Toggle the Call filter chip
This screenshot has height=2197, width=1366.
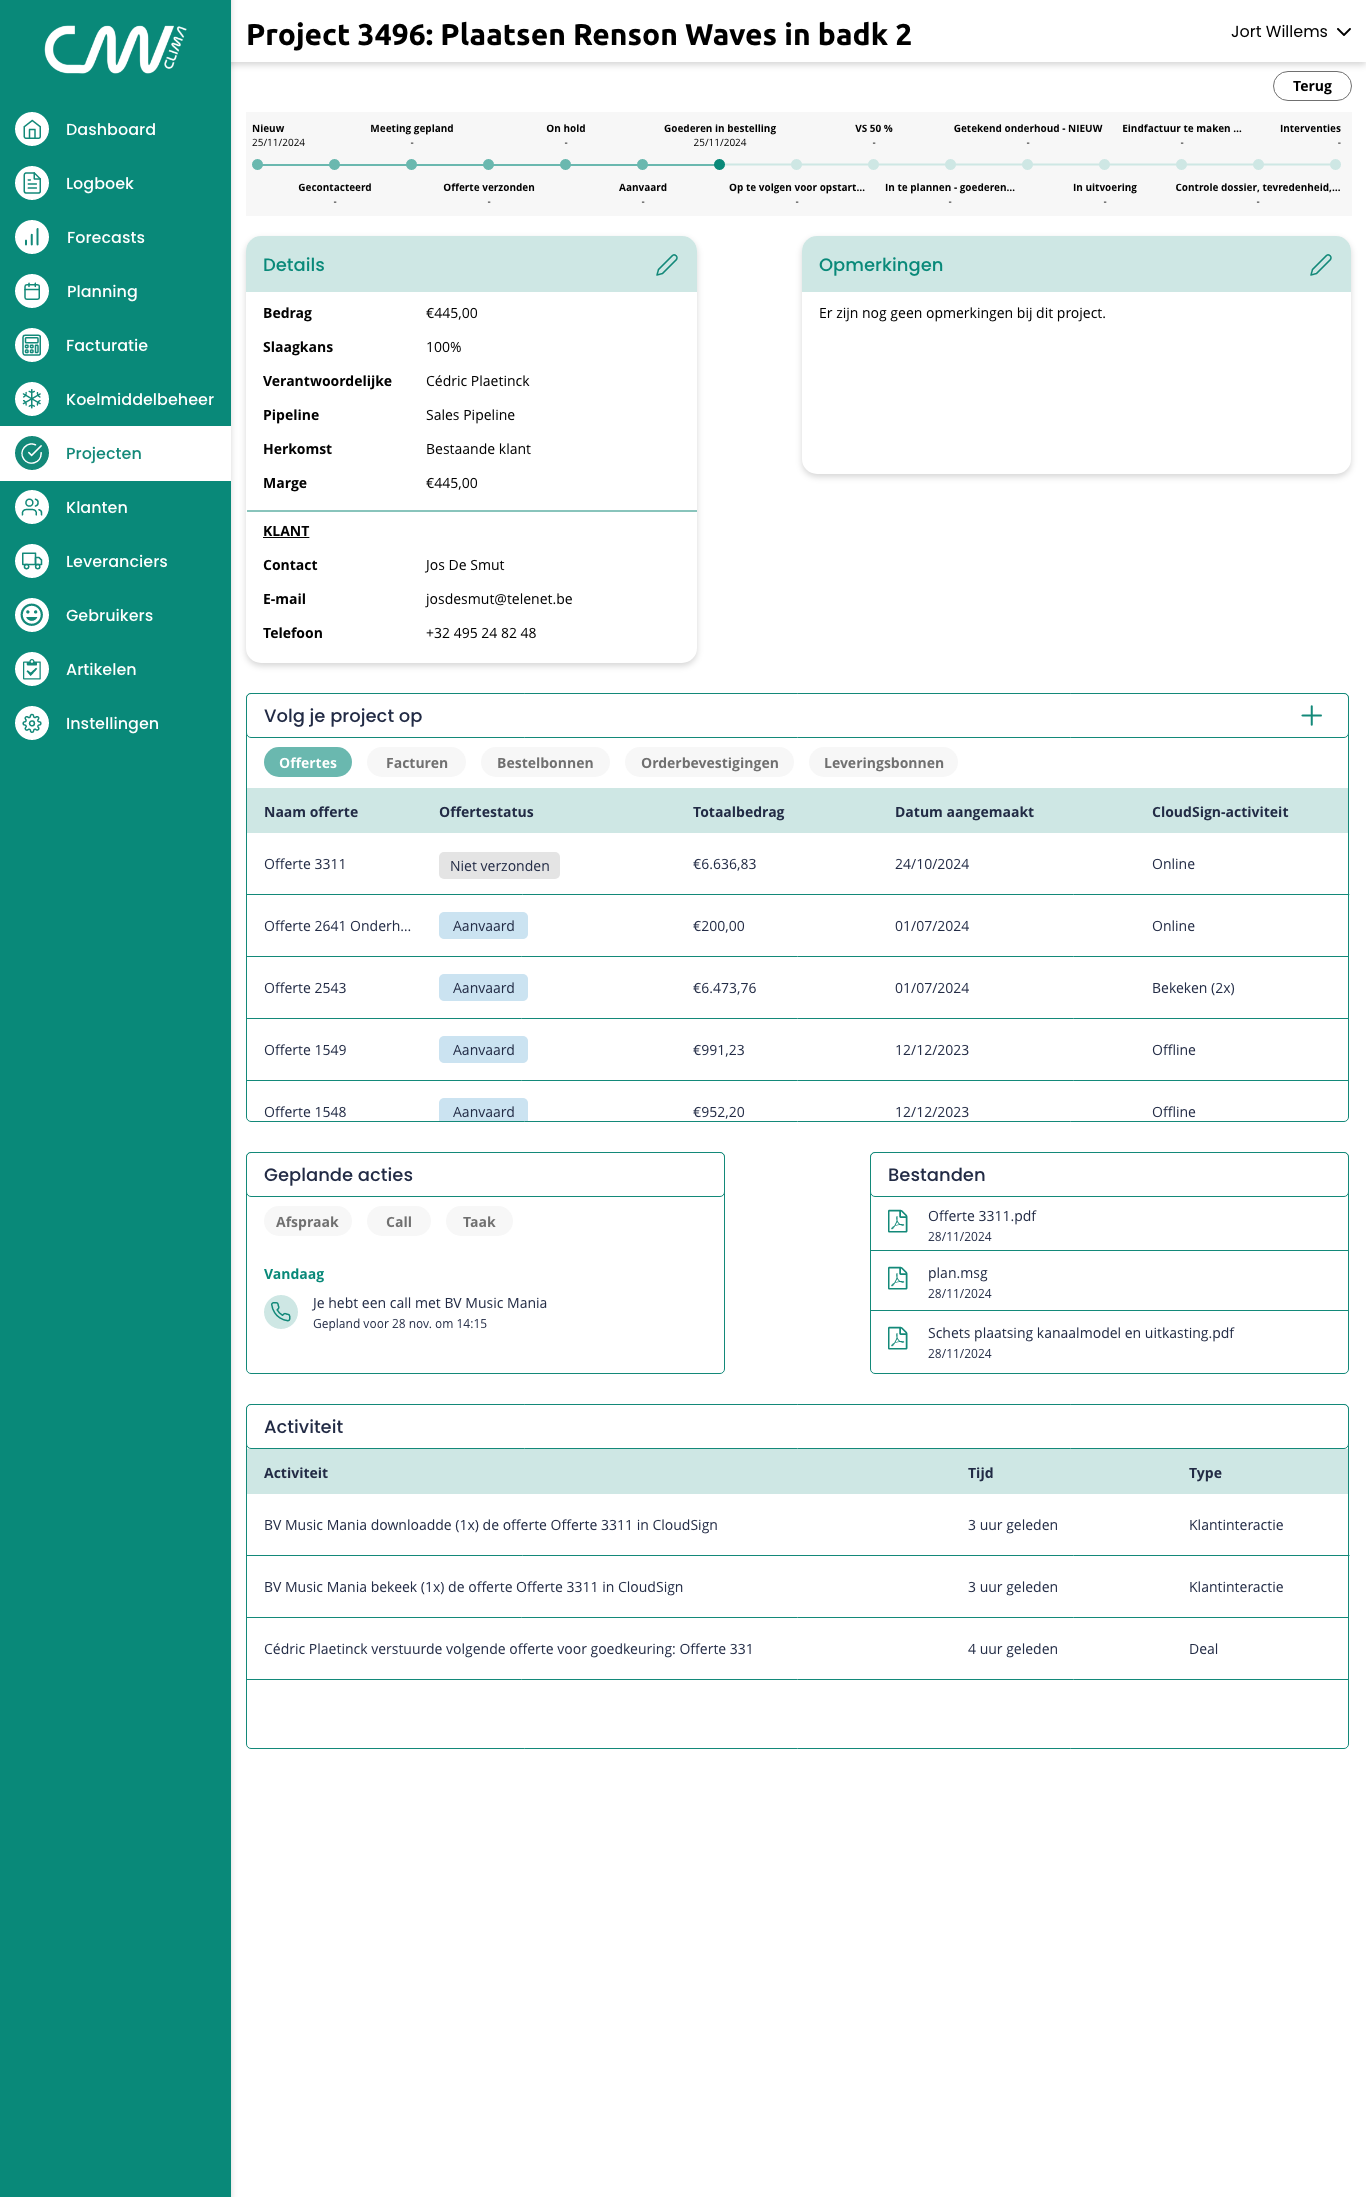coord(399,1222)
